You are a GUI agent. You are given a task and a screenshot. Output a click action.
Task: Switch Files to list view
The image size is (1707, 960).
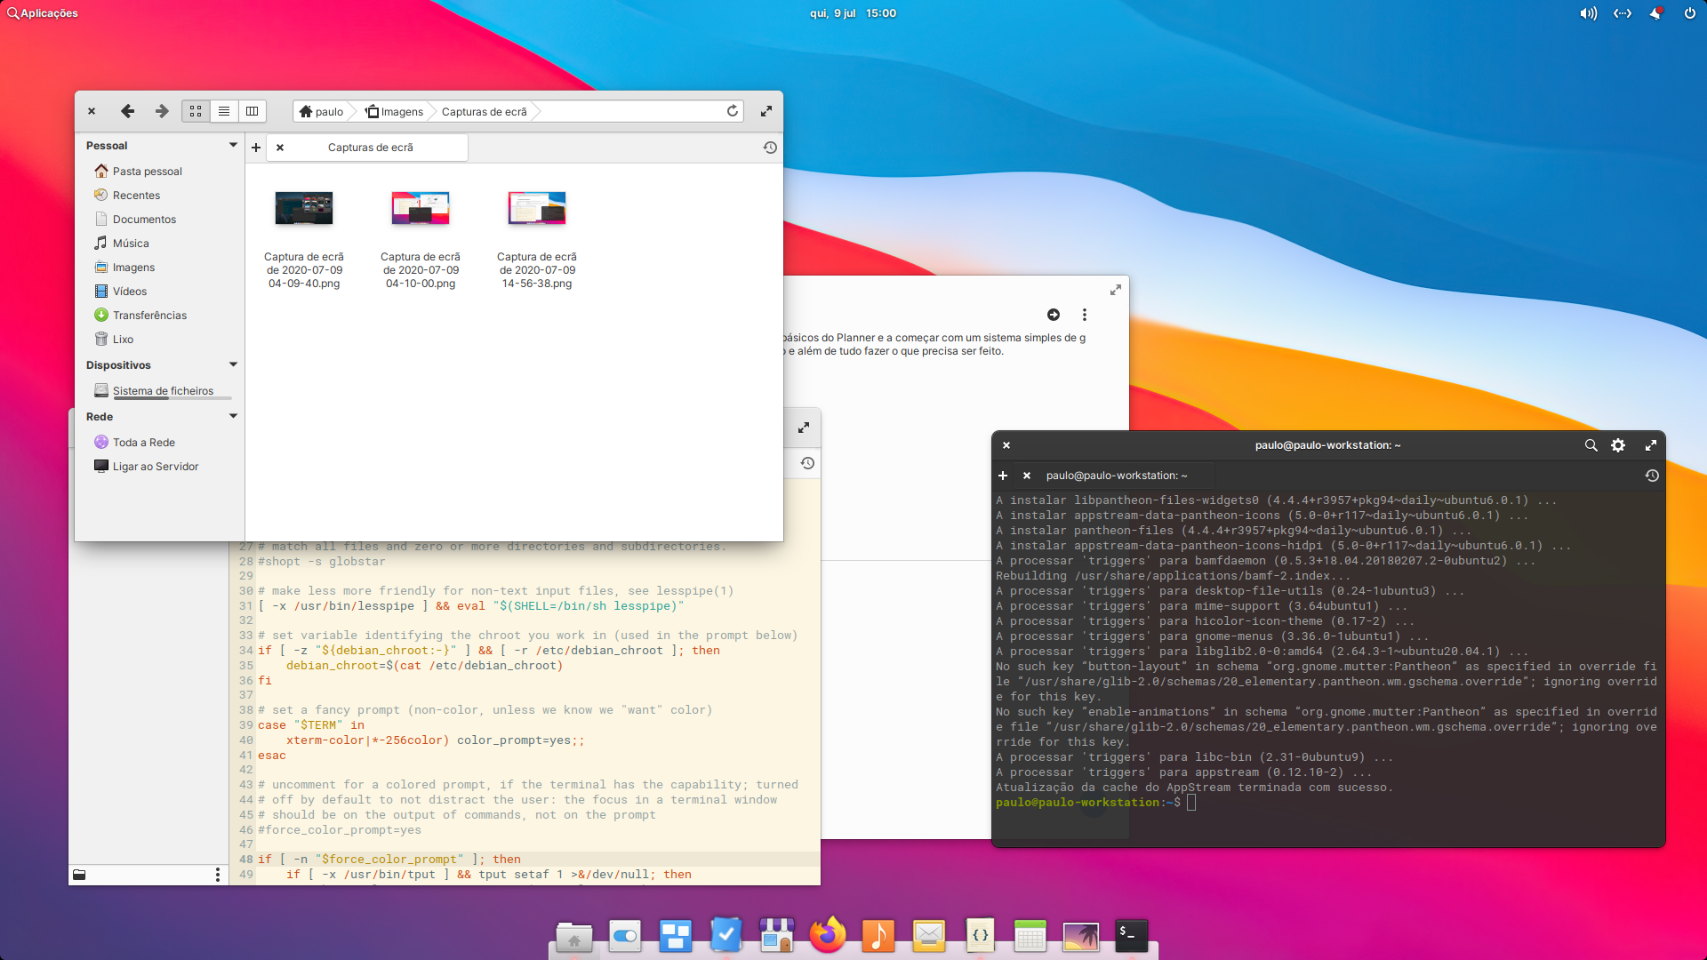(x=224, y=111)
